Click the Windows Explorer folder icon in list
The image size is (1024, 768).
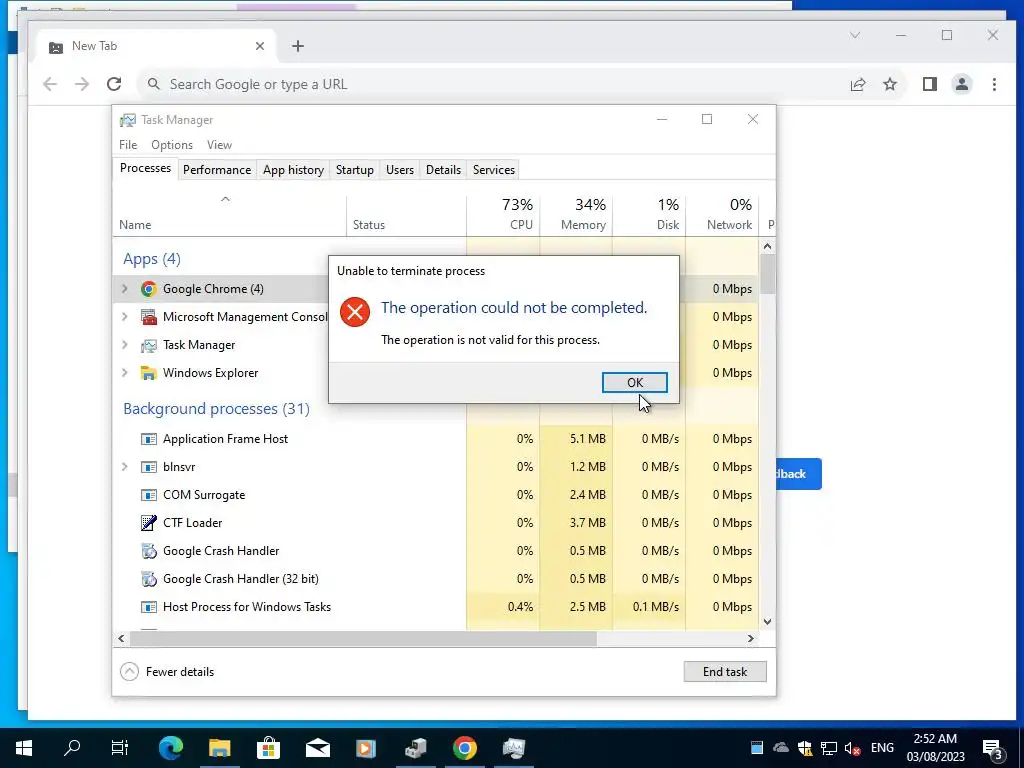(x=149, y=373)
